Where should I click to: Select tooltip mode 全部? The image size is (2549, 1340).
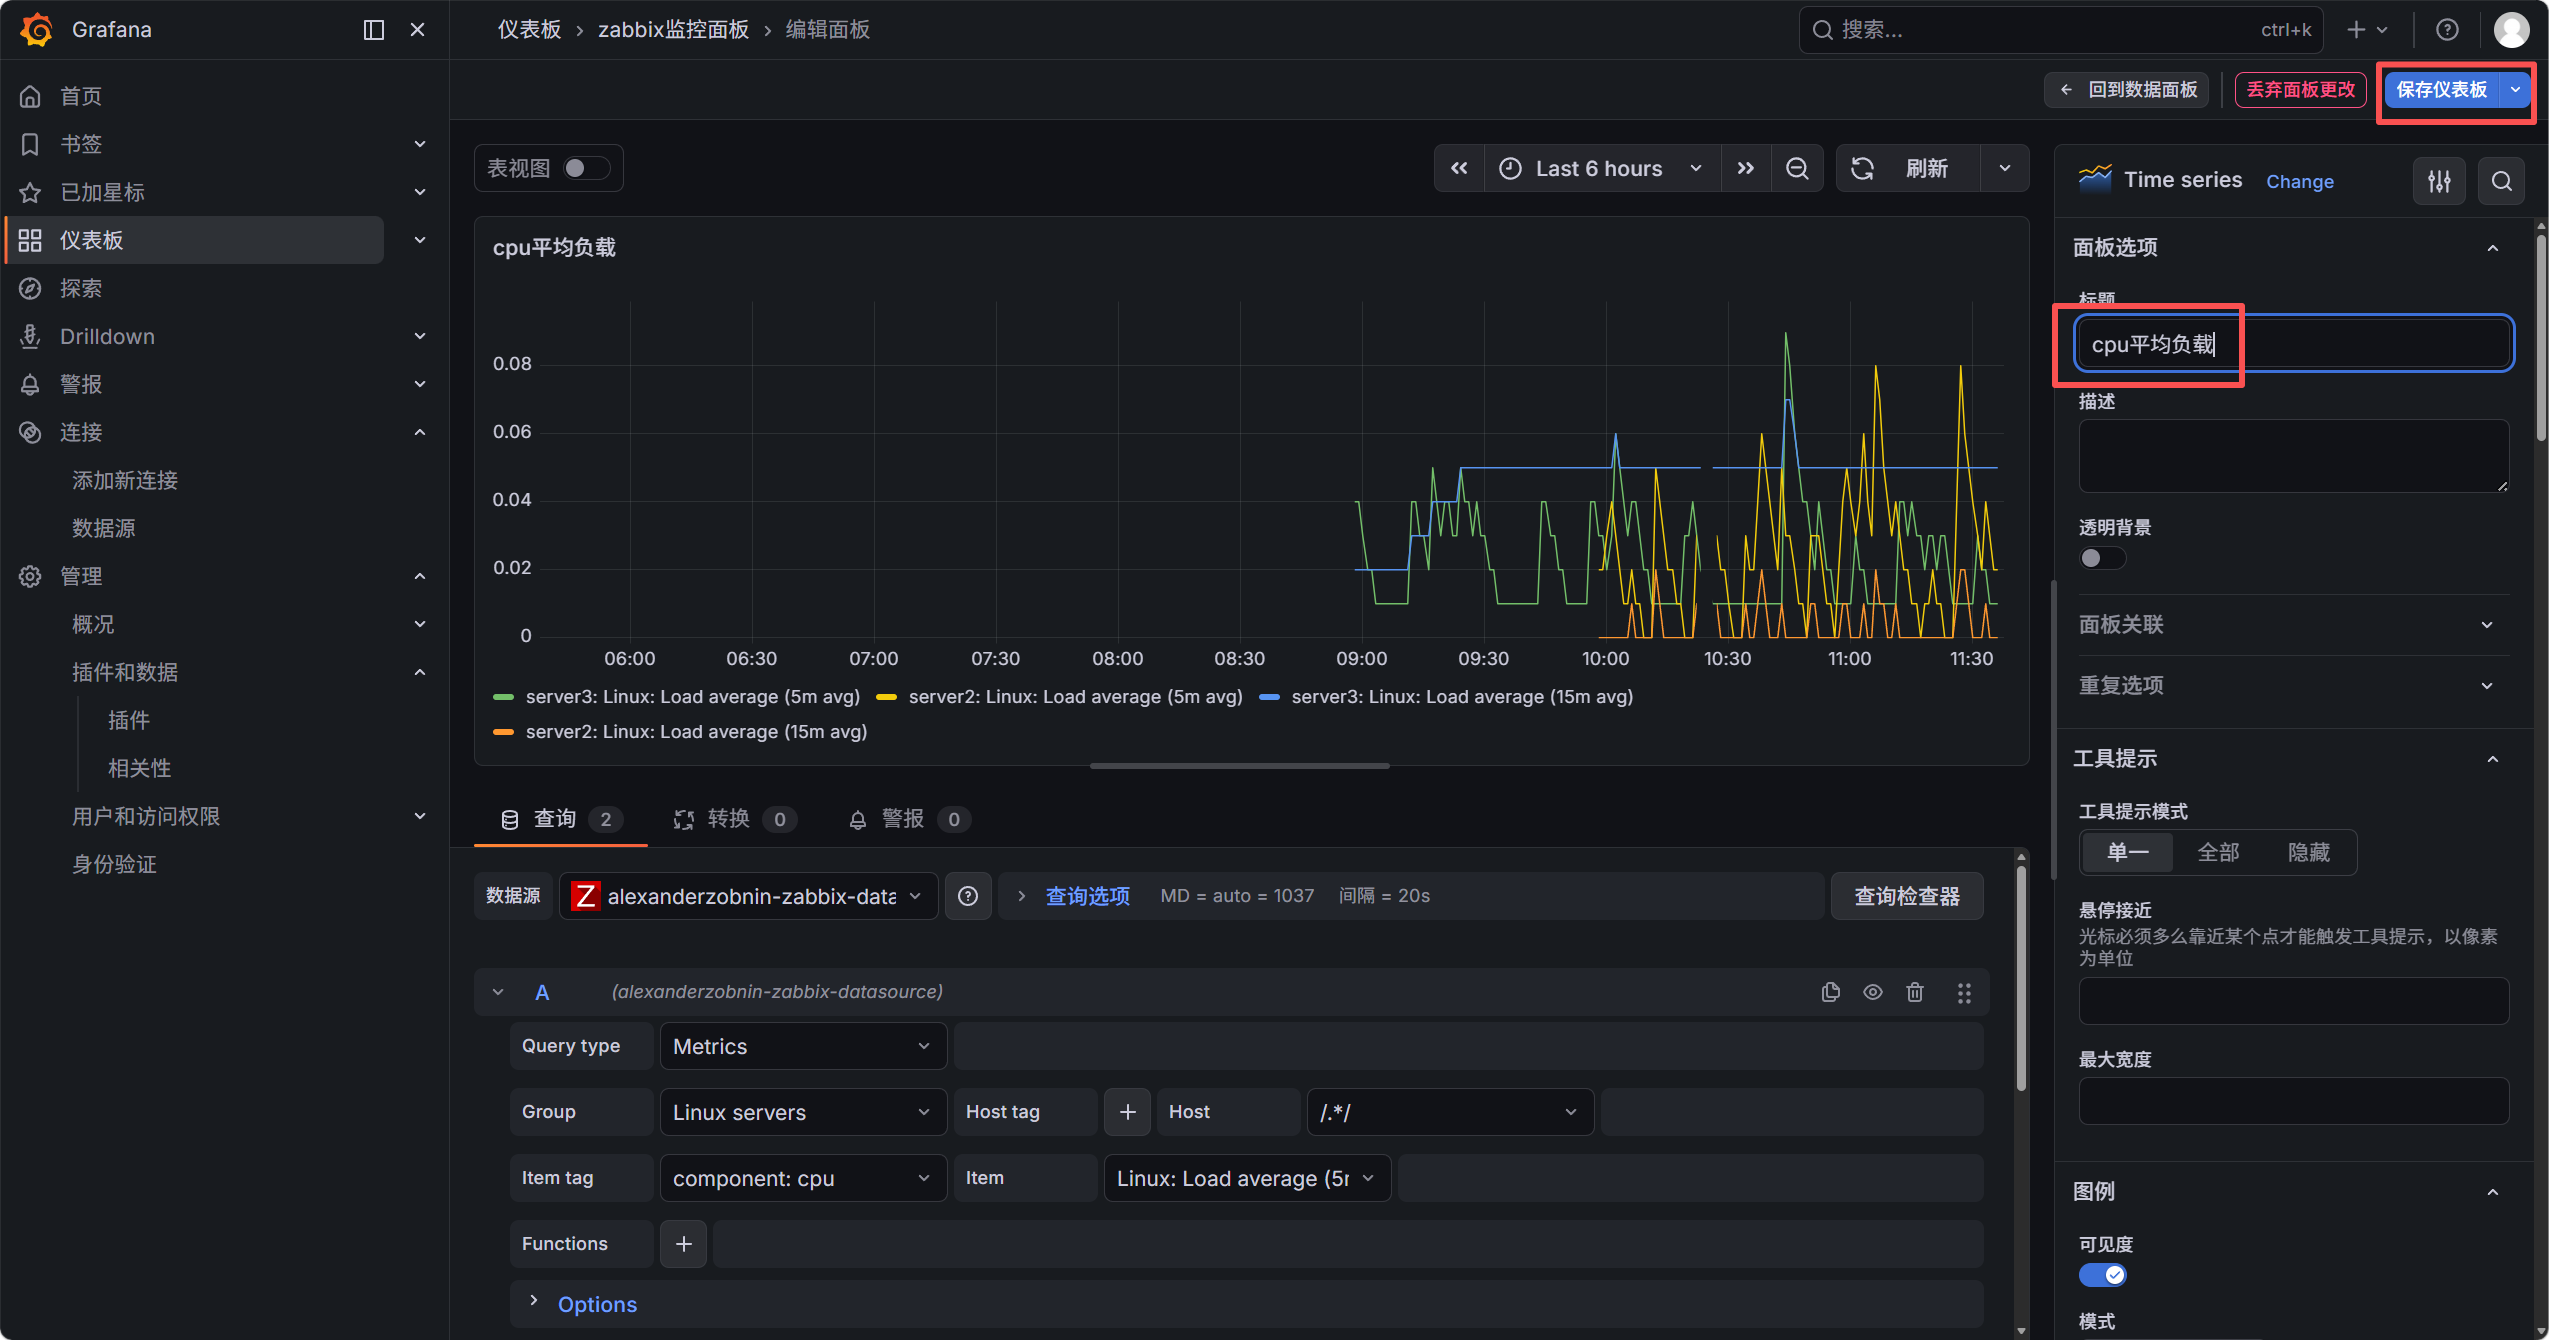pyautogui.click(x=2218, y=853)
